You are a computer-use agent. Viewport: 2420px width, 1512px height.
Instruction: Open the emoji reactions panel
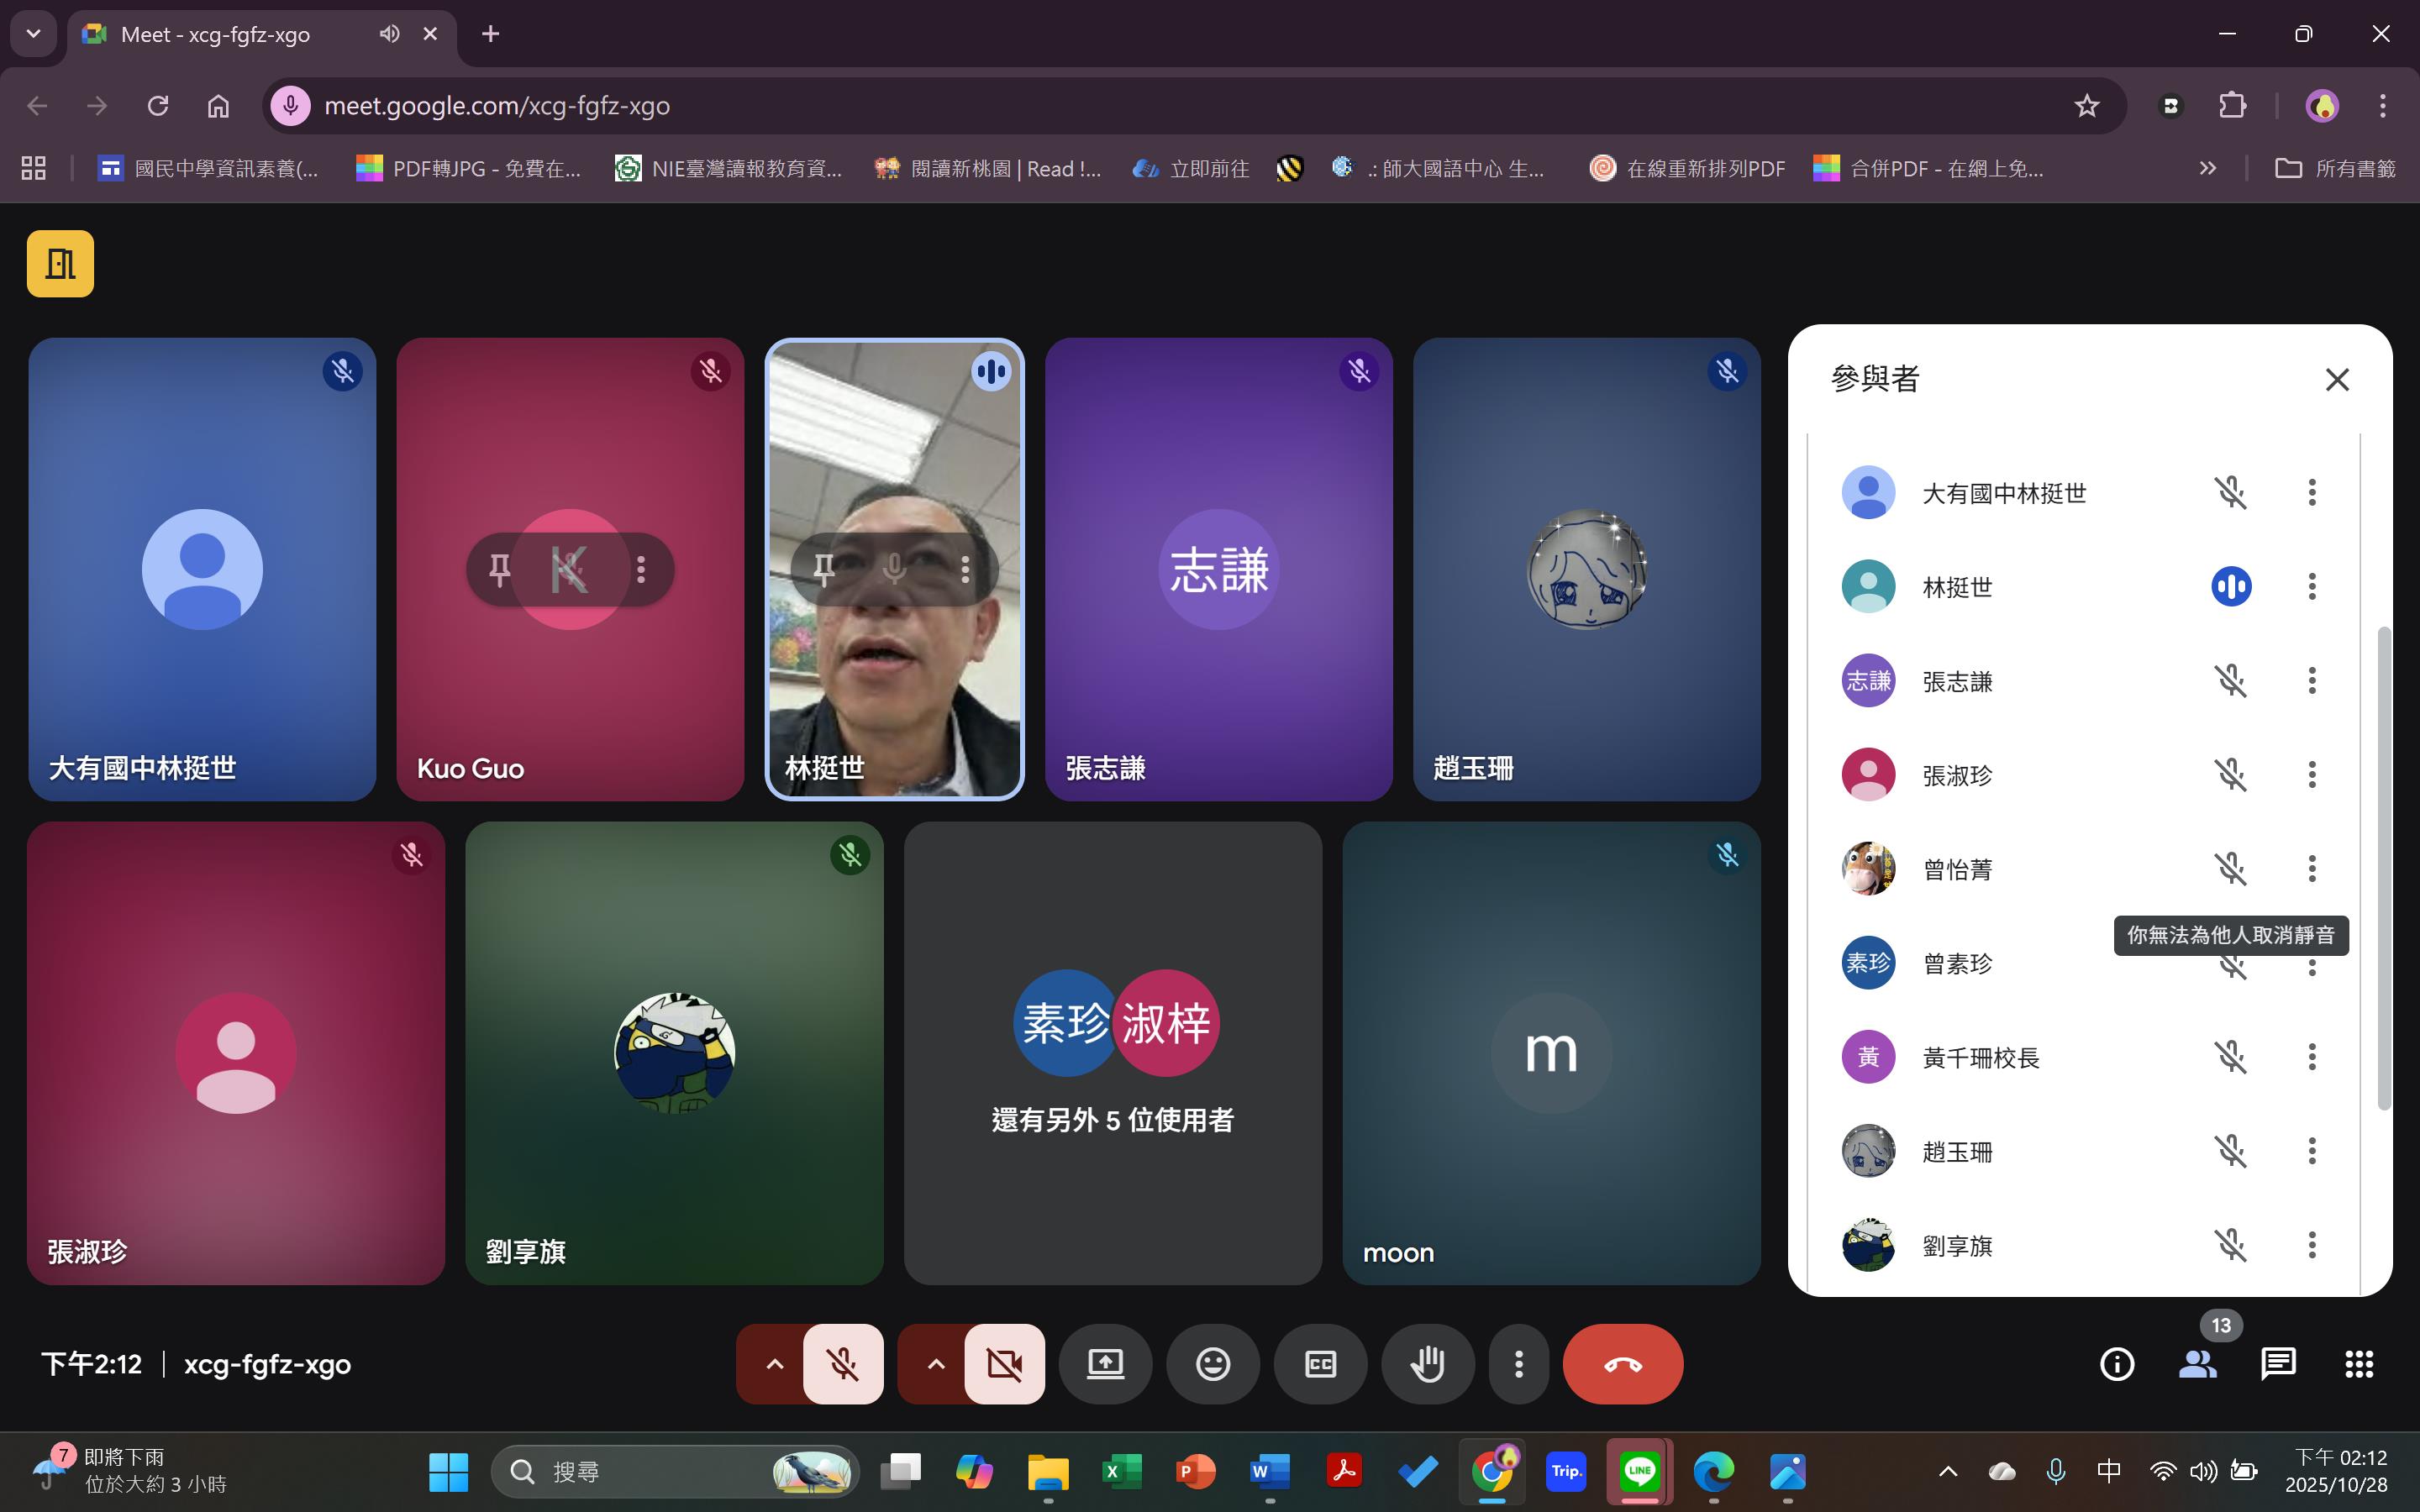coord(1212,1363)
